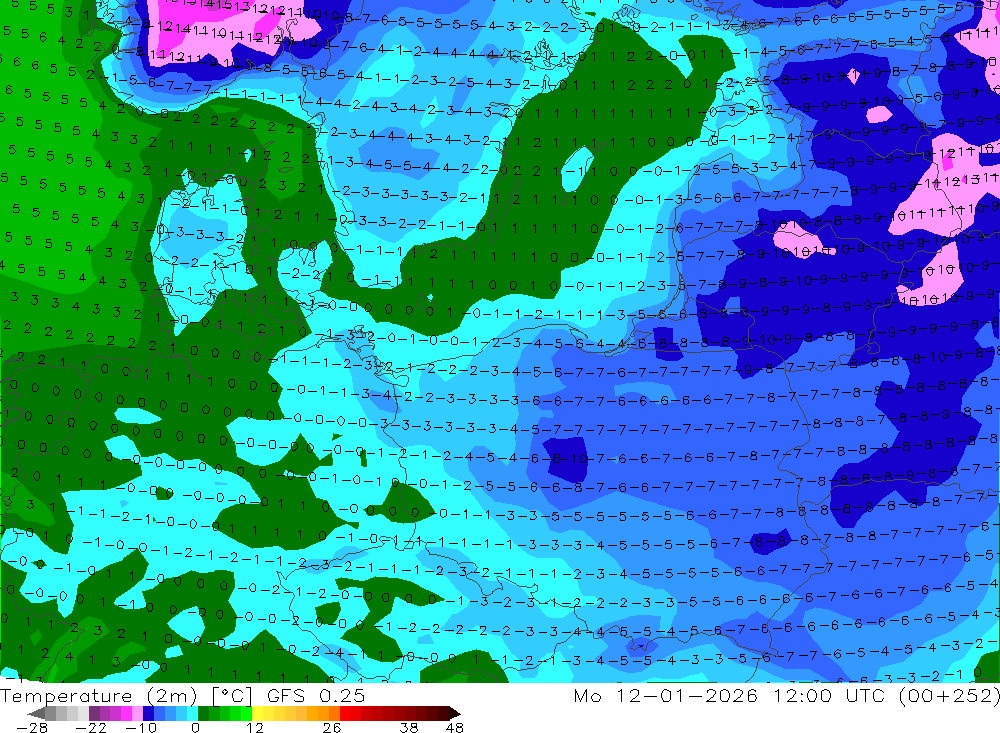The width and height of the screenshot is (1000, 733).
Task: Click the "0" legend value
Action: pyautogui.click(x=195, y=727)
